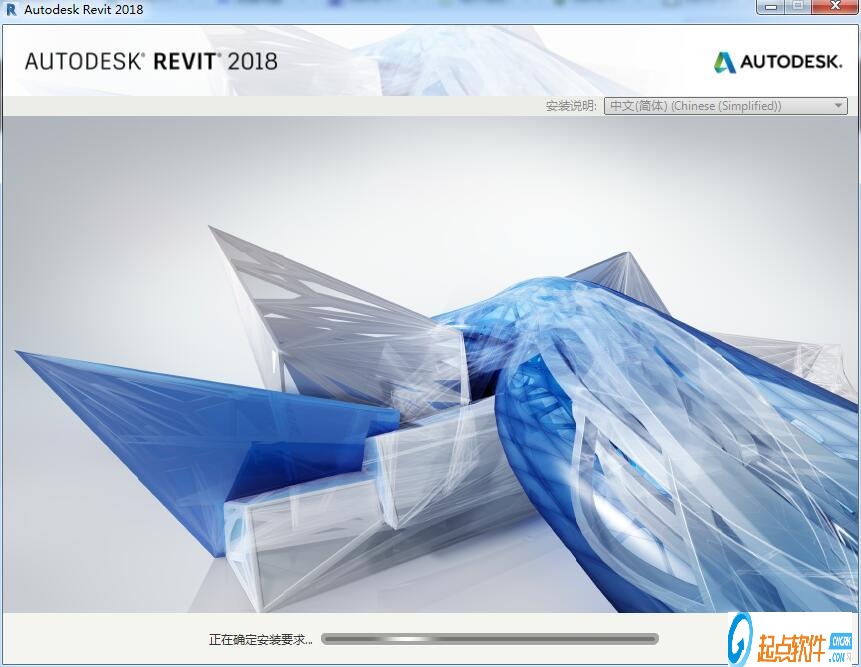Image resolution: width=861 pixels, height=667 pixels.
Task: Minimize the Revit installer window
Action: tap(771, 7)
